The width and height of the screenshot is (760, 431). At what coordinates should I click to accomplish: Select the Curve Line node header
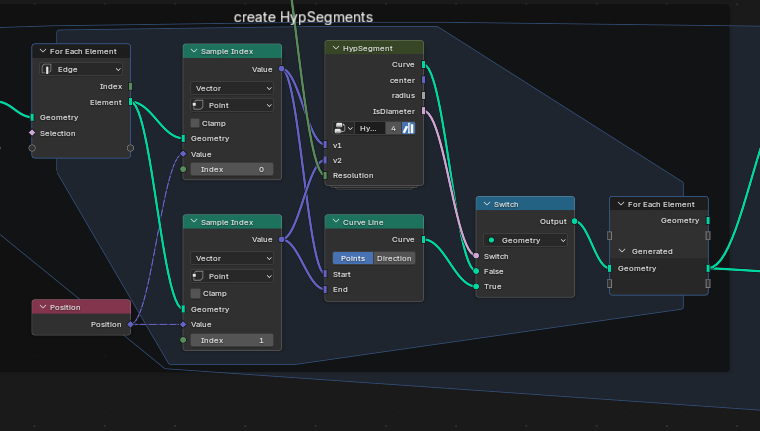(374, 222)
